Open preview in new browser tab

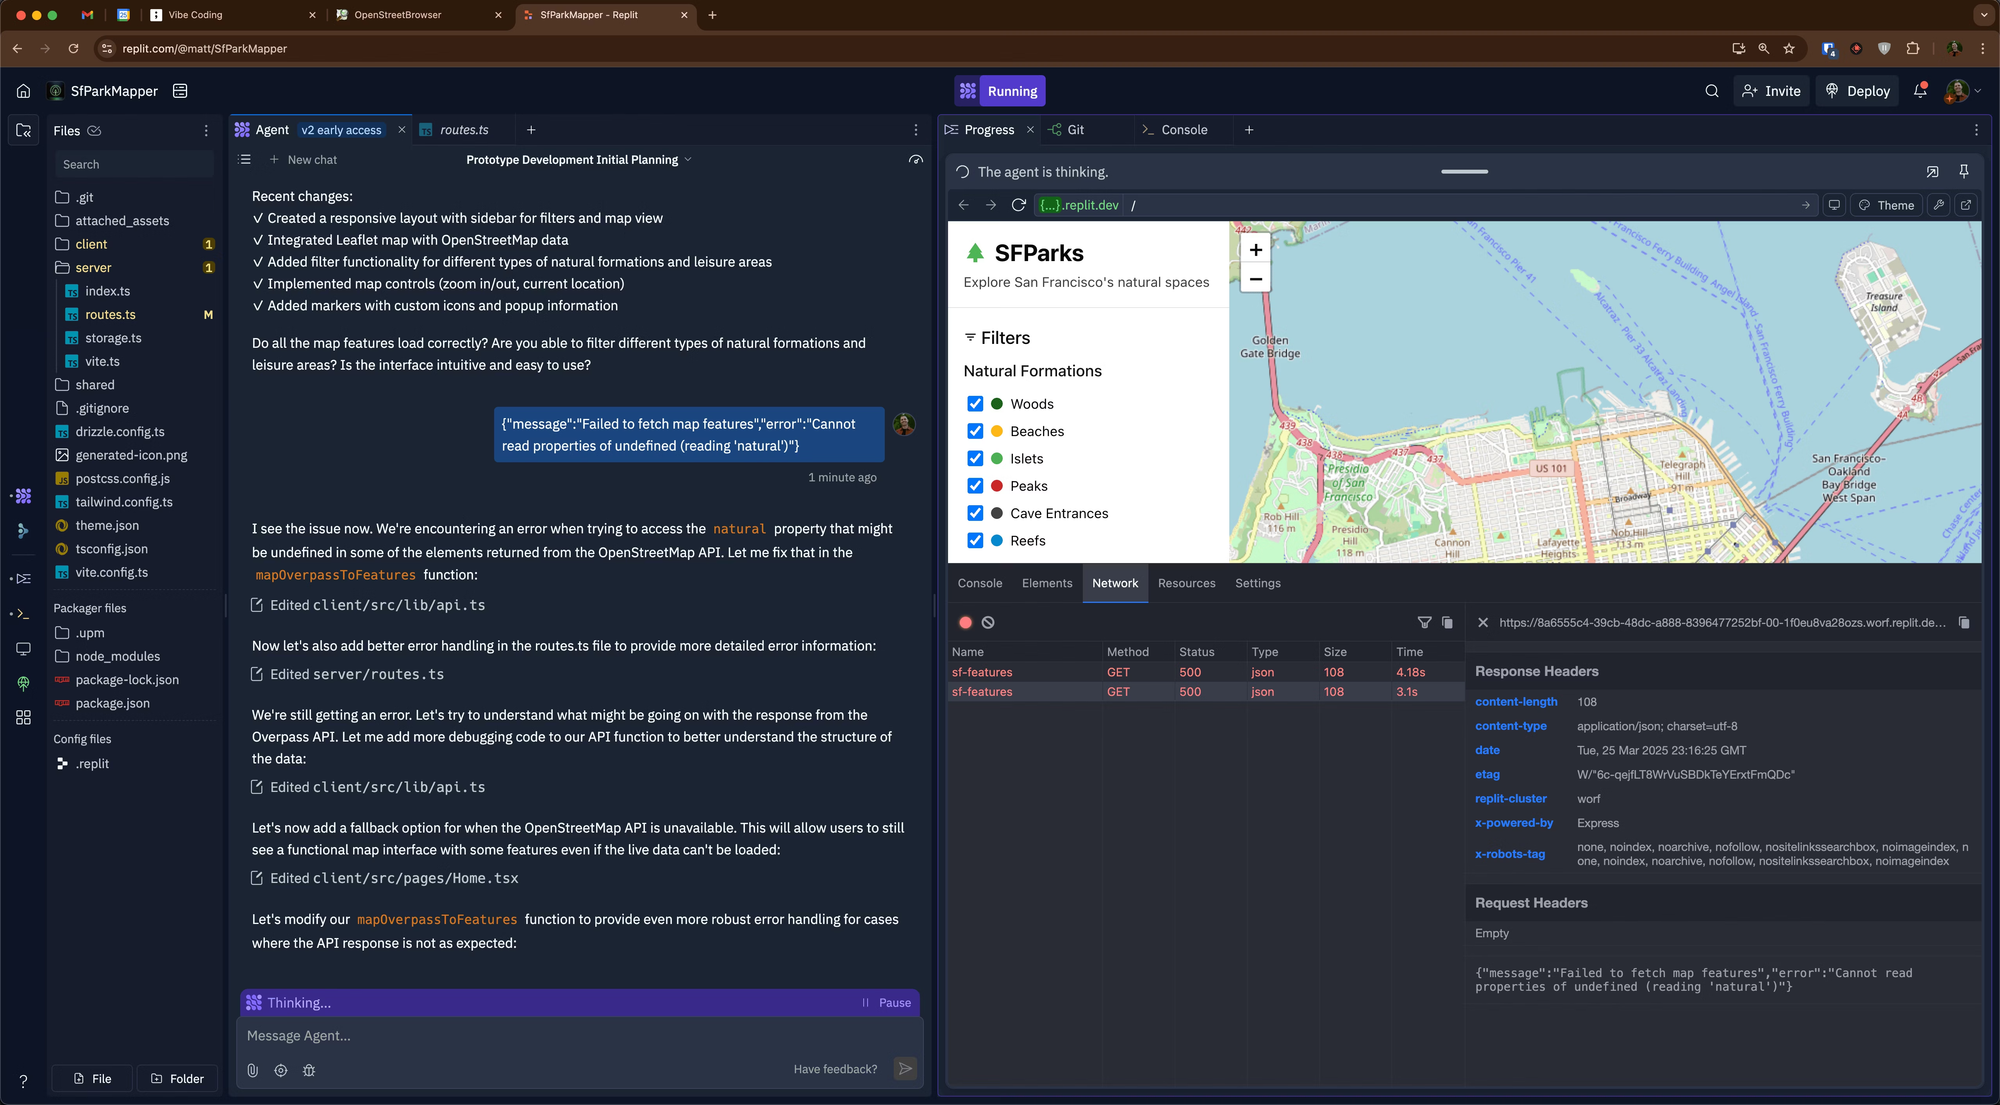pyautogui.click(x=1966, y=205)
